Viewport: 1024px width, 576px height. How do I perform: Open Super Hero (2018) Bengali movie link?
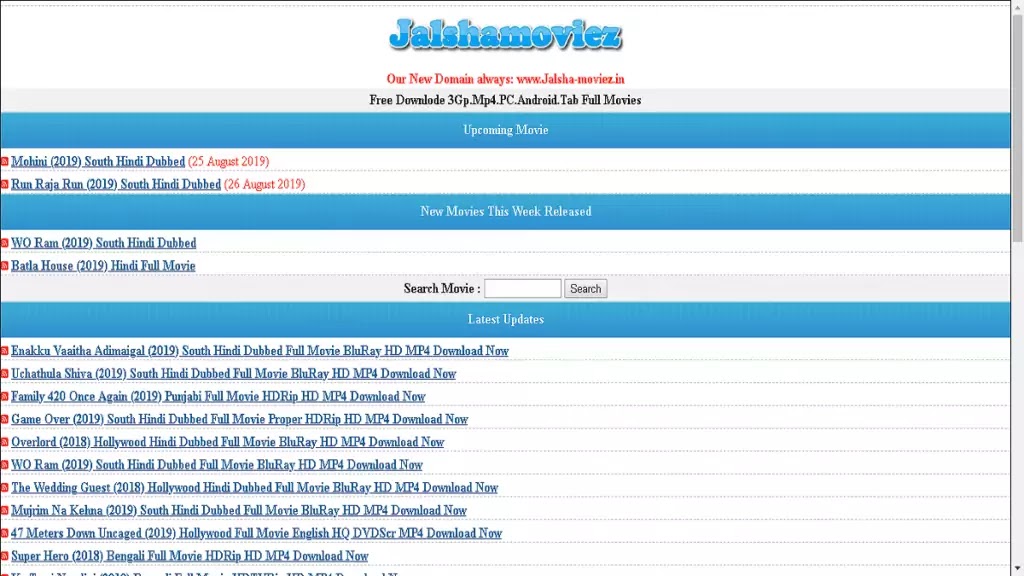pyautogui.click(x=189, y=556)
